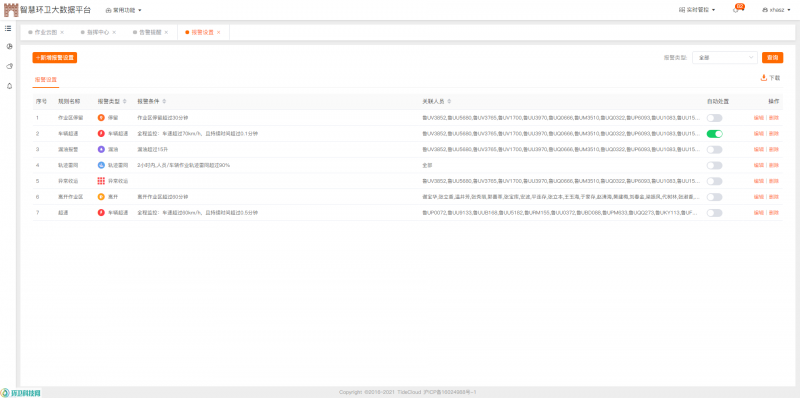Screen dimensions: 800x398
Task: Switch to the 作业云图 tab
Action: pos(46,32)
